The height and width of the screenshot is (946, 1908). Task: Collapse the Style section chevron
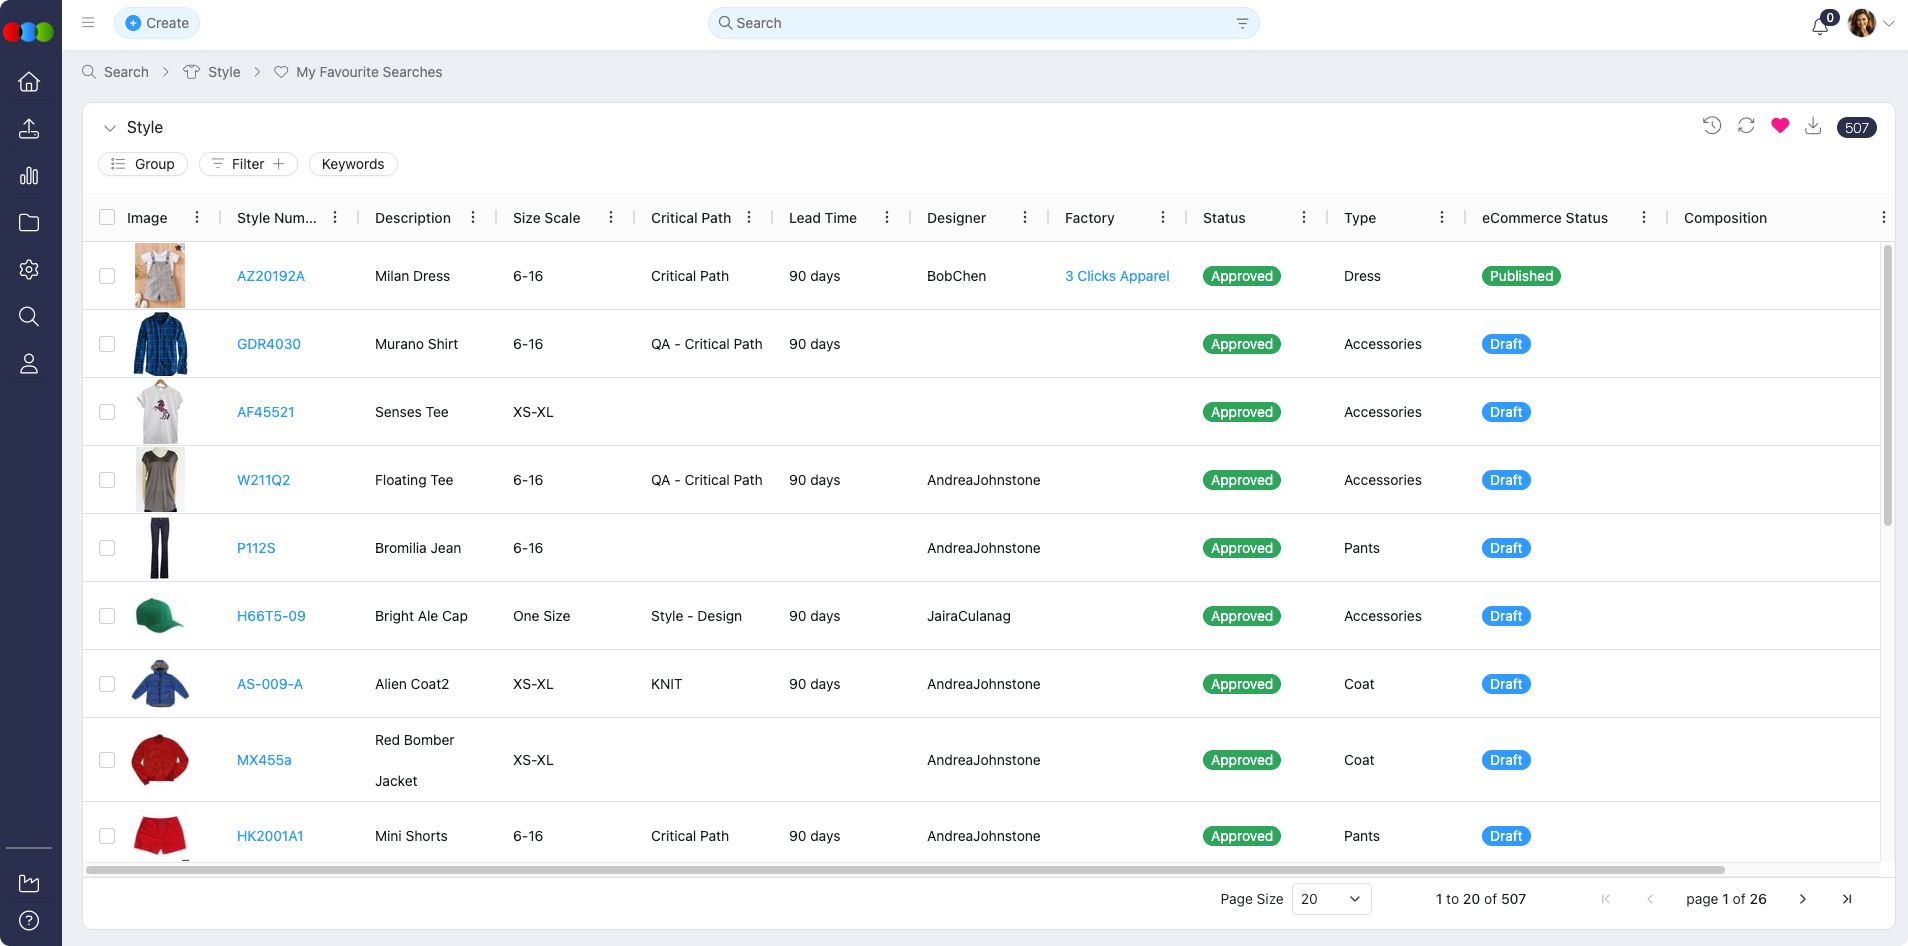(110, 128)
